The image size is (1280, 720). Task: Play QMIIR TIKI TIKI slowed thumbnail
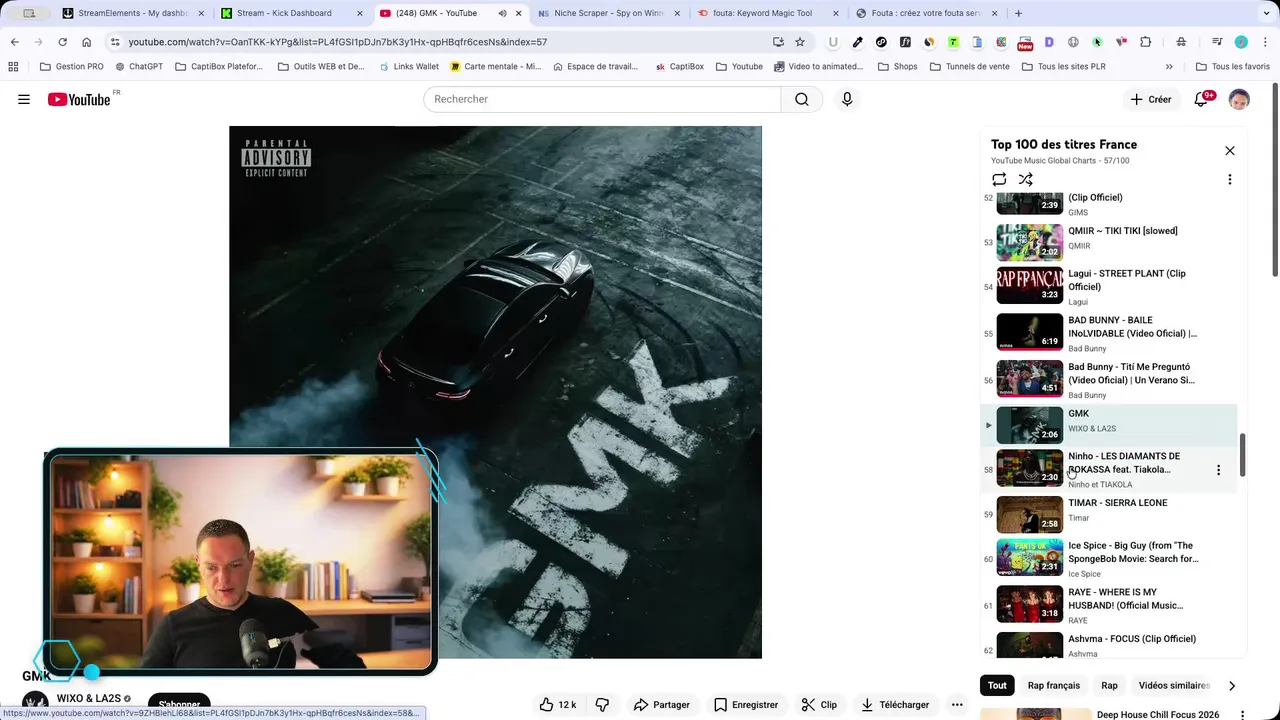(x=1029, y=242)
